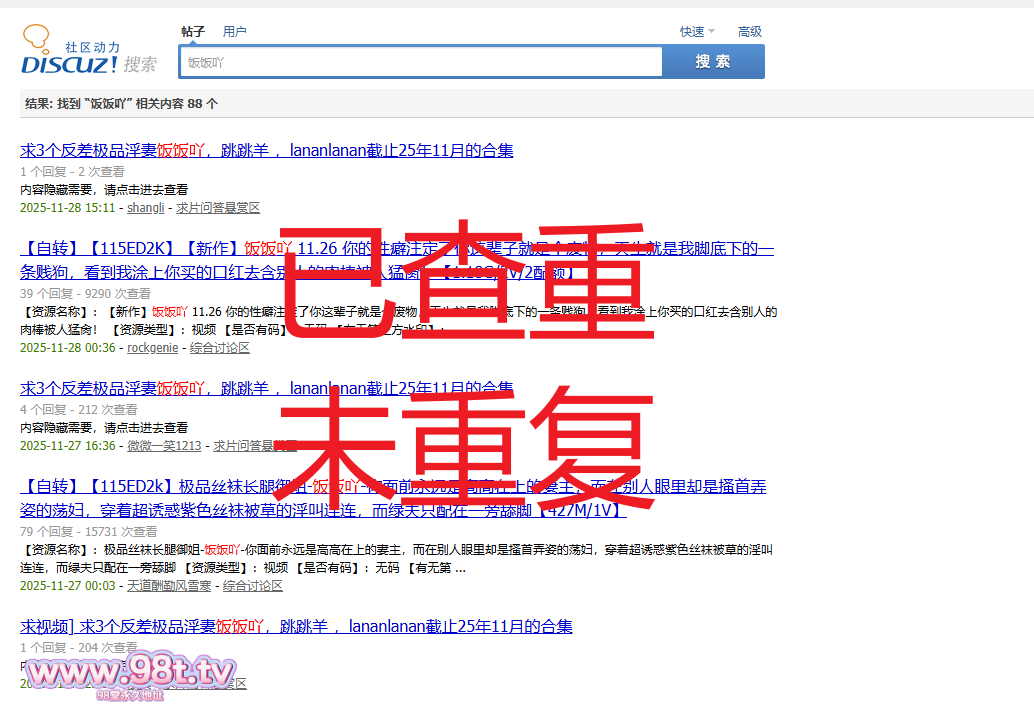Open 综合讨论区 forum link next to rockgenie
1034x710 pixels.
[x=220, y=348]
